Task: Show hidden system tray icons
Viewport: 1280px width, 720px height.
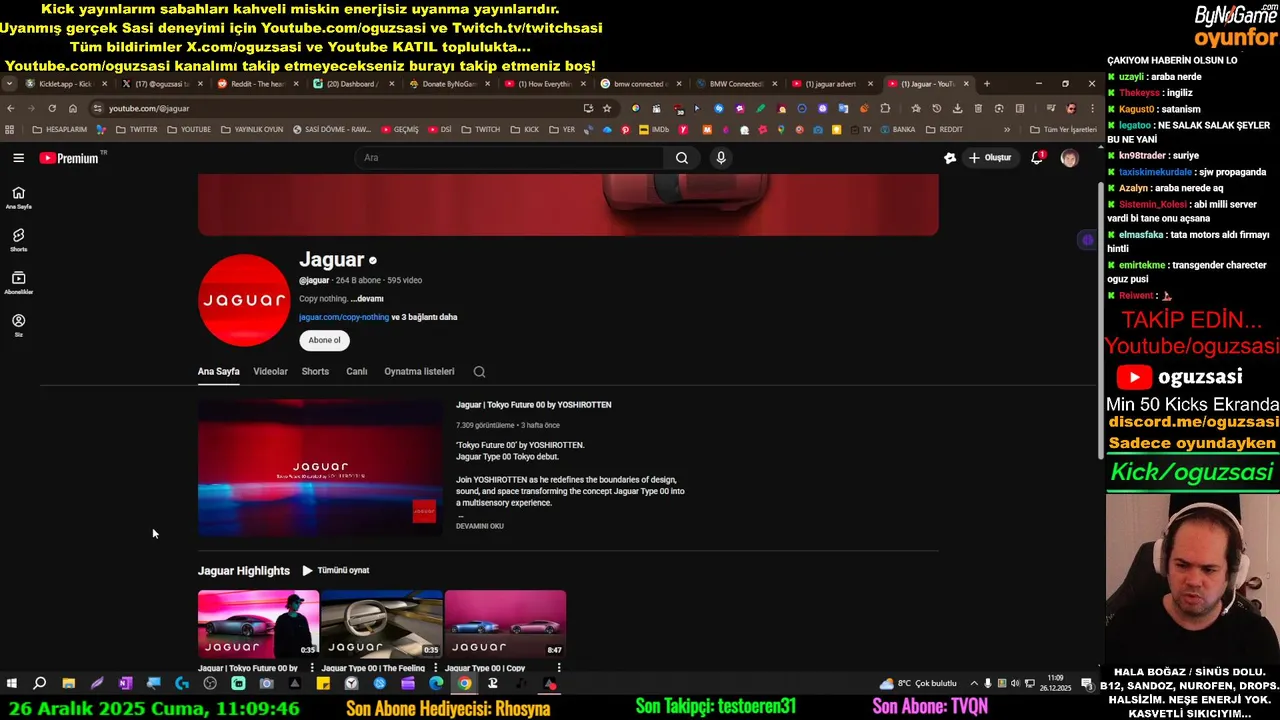Action: tap(974, 684)
